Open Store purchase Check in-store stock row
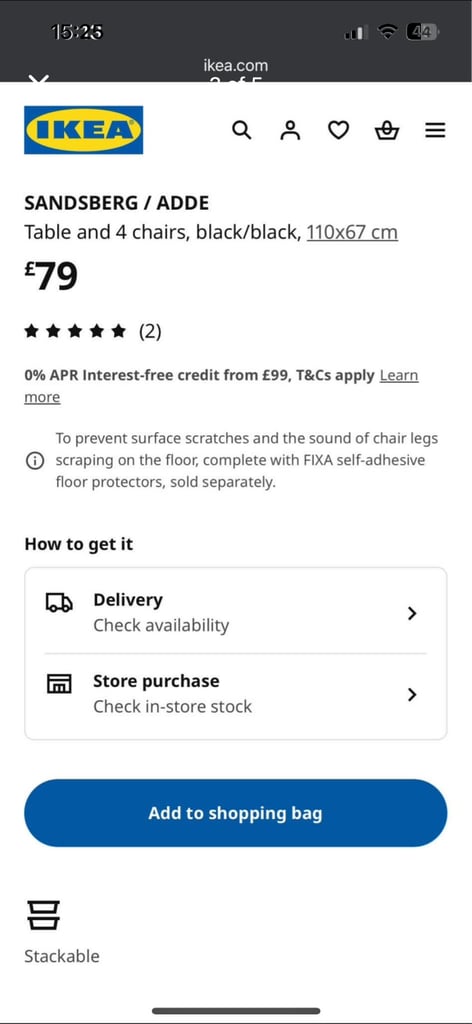472x1024 pixels. (236, 695)
